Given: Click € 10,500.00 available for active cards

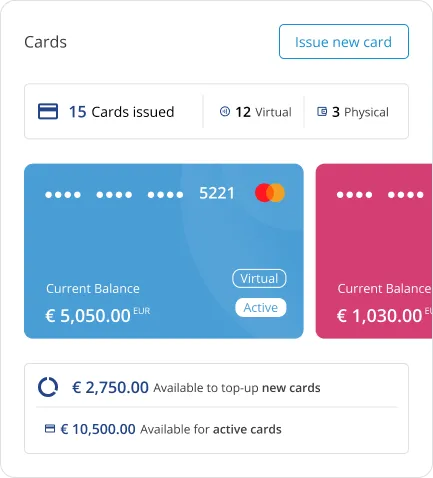Looking at the screenshot, I should (171, 429).
